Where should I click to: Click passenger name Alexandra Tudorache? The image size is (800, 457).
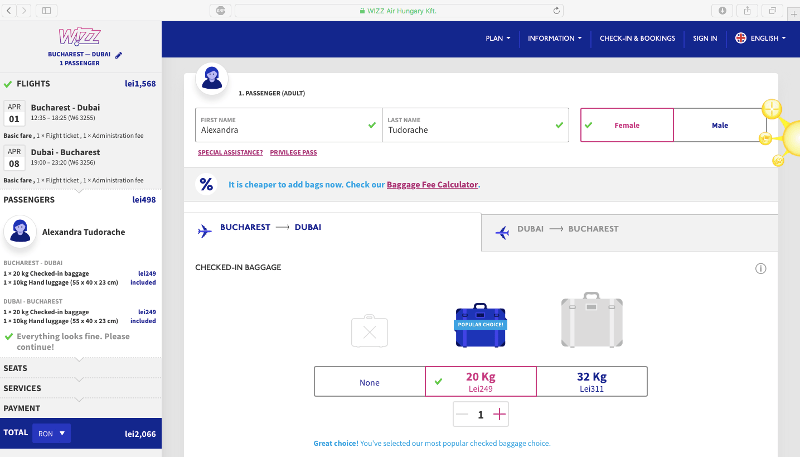tap(84, 232)
